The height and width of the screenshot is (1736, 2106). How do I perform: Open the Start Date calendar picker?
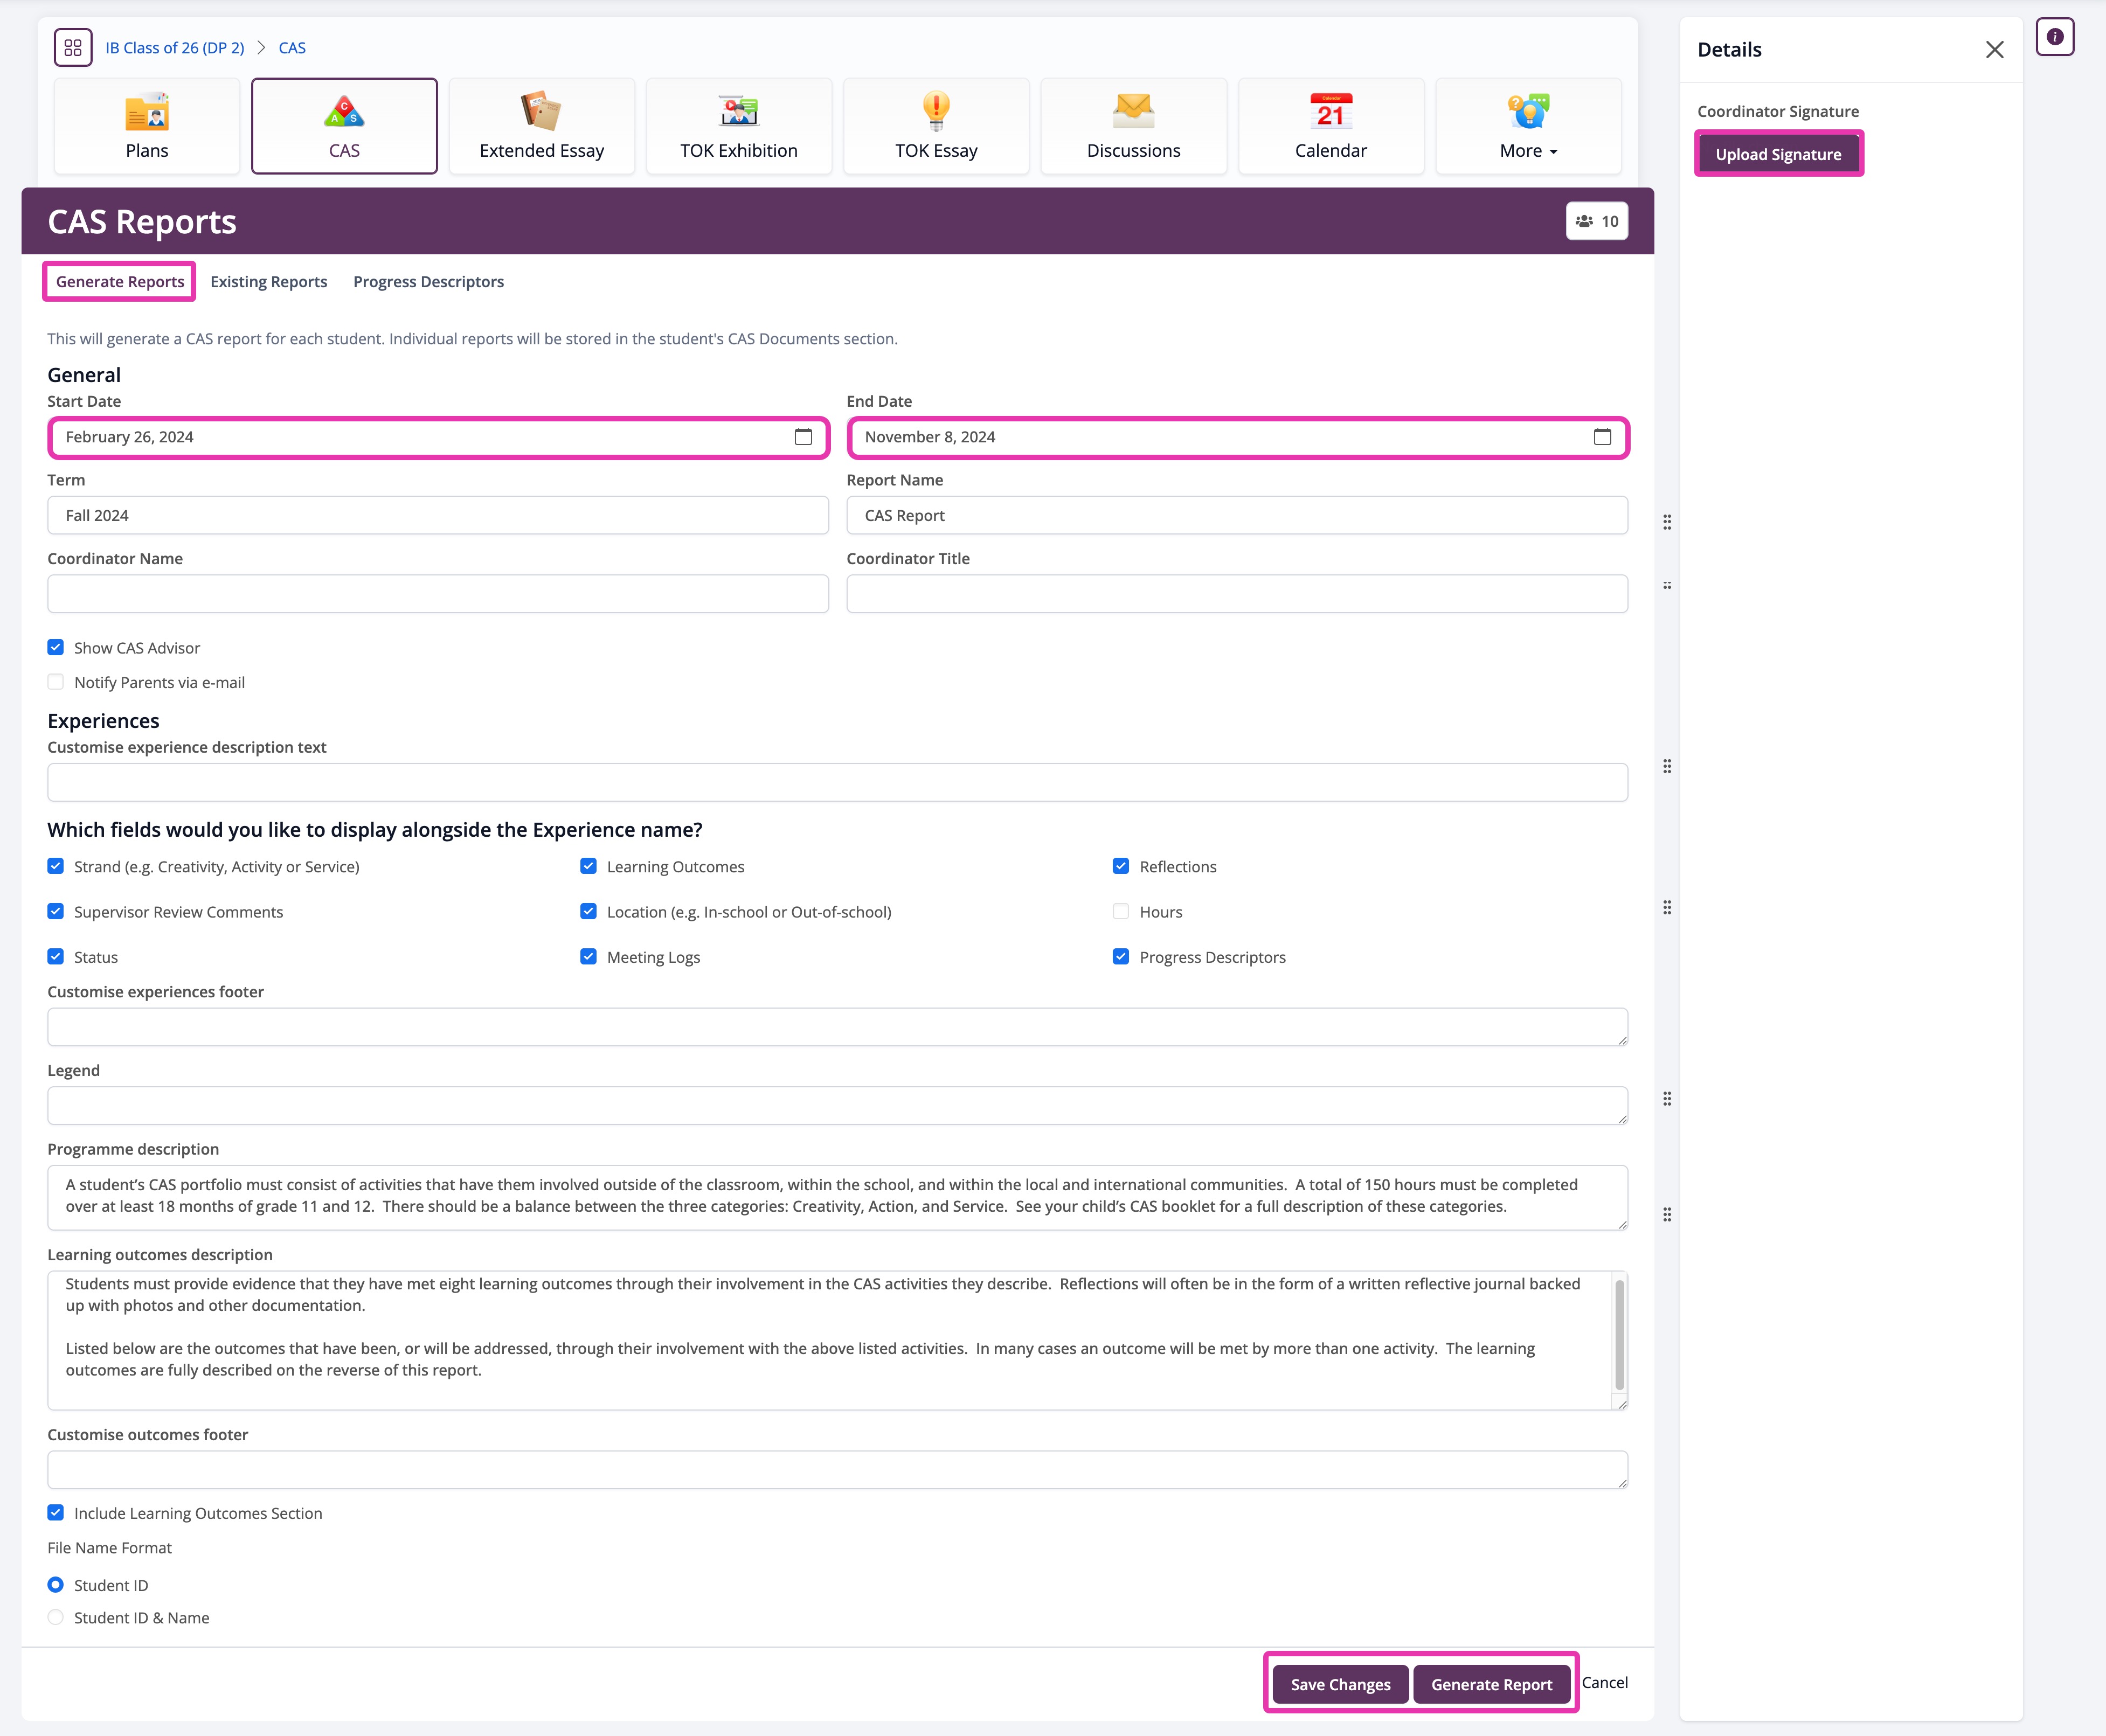pyautogui.click(x=802, y=437)
